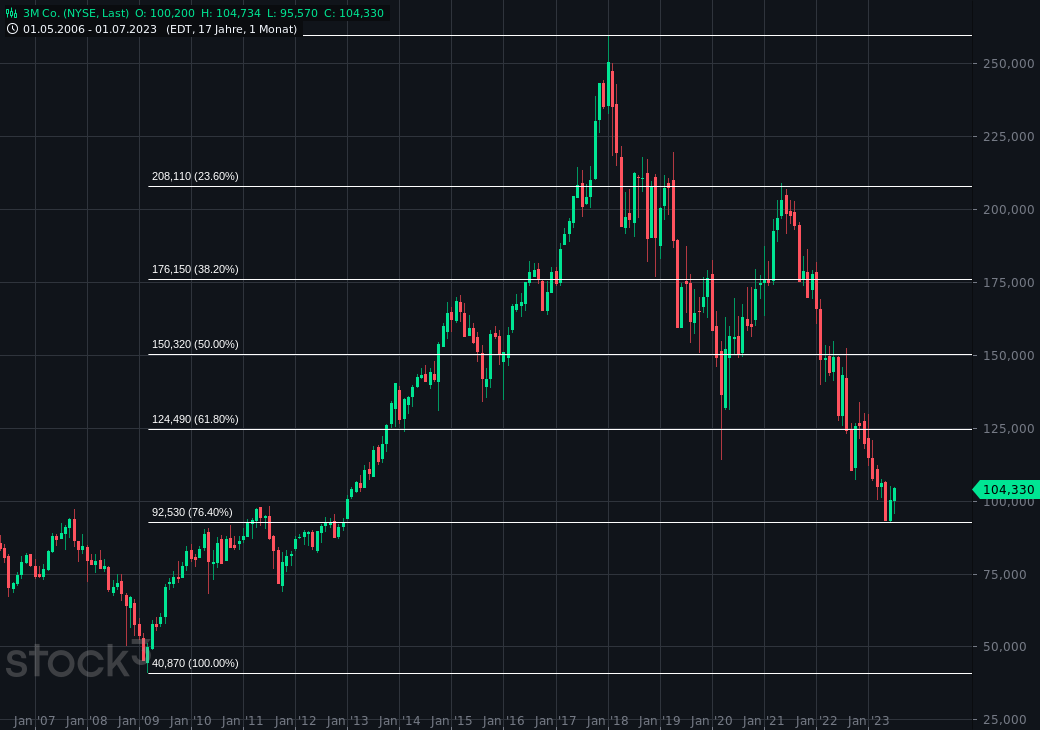The width and height of the screenshot is (1040, 730).
Task: Click the candlestick chart icon beside 3M Co.
Action: 11,13
